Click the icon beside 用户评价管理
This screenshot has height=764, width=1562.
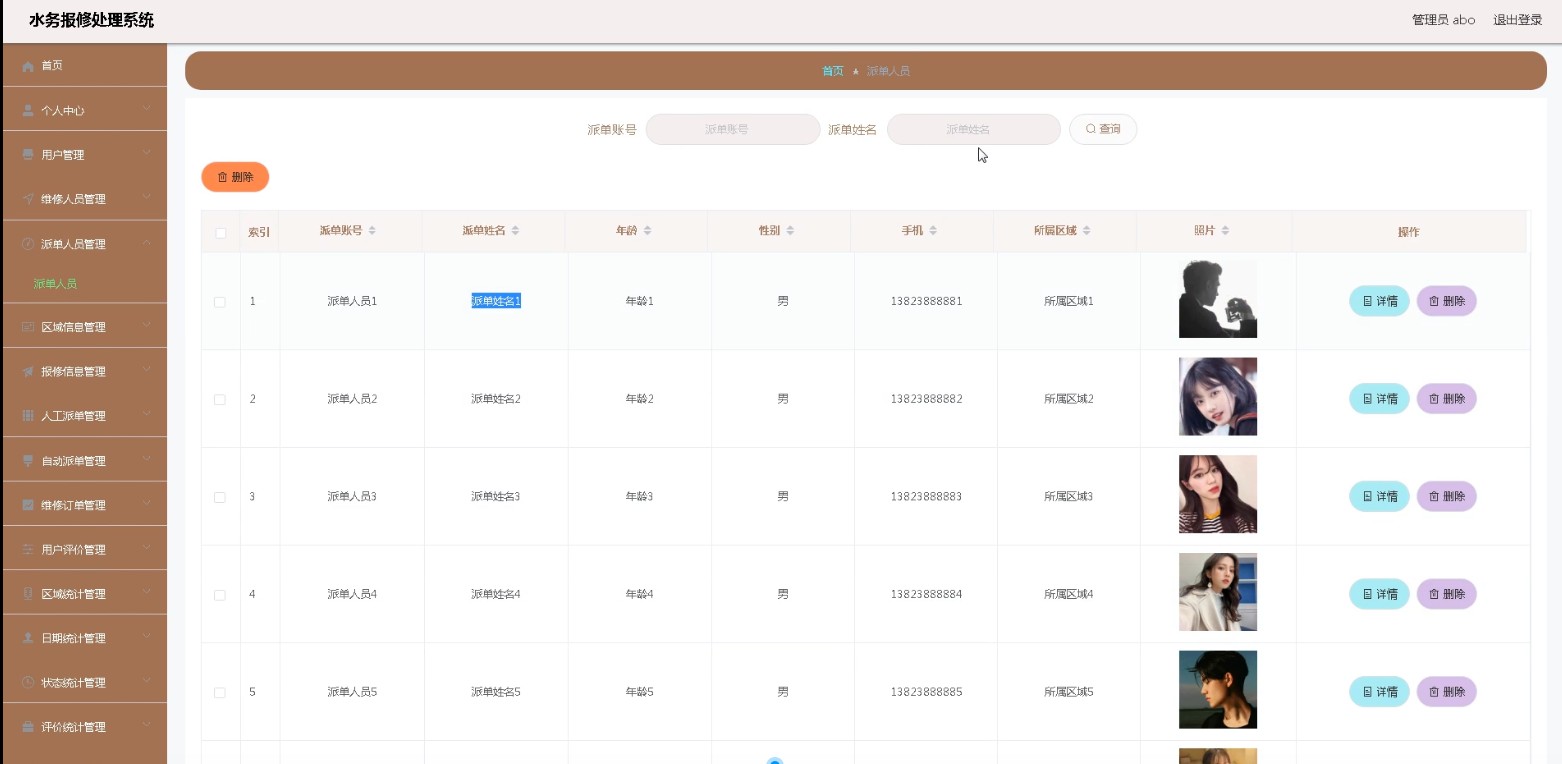pyautogui.click(x=28, y=549)
